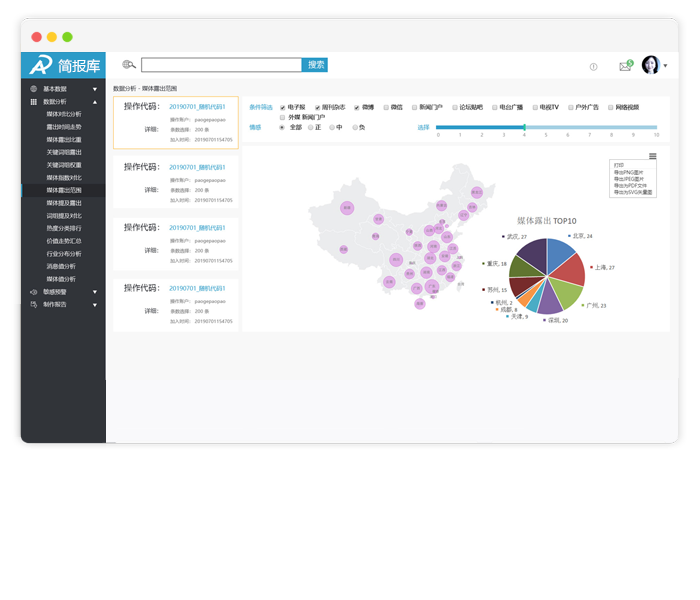Image resolution: width=700 pixels, height=600 pixels.
Task: Click the user avatar photo
Action: [651, 65]
